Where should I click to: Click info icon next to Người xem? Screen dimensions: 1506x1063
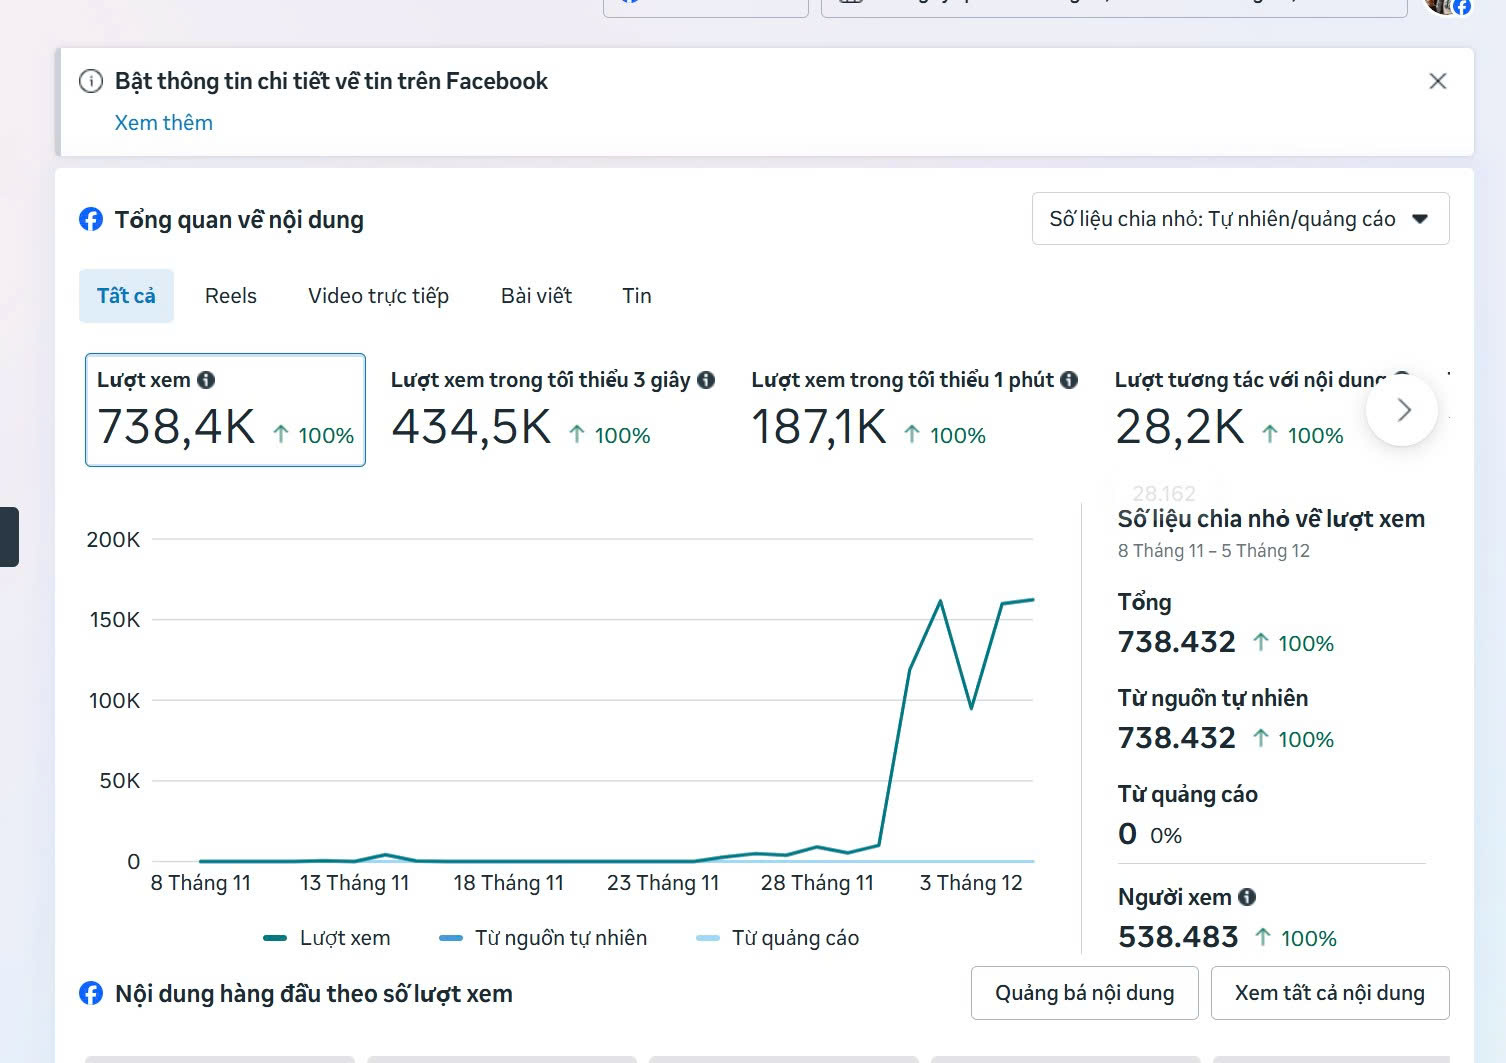pos(1247,897)
